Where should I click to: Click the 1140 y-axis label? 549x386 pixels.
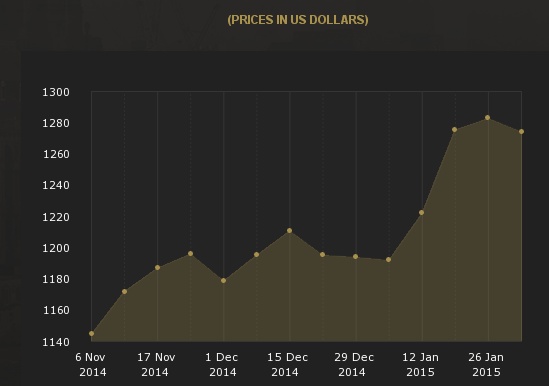(x=56, y=342)
